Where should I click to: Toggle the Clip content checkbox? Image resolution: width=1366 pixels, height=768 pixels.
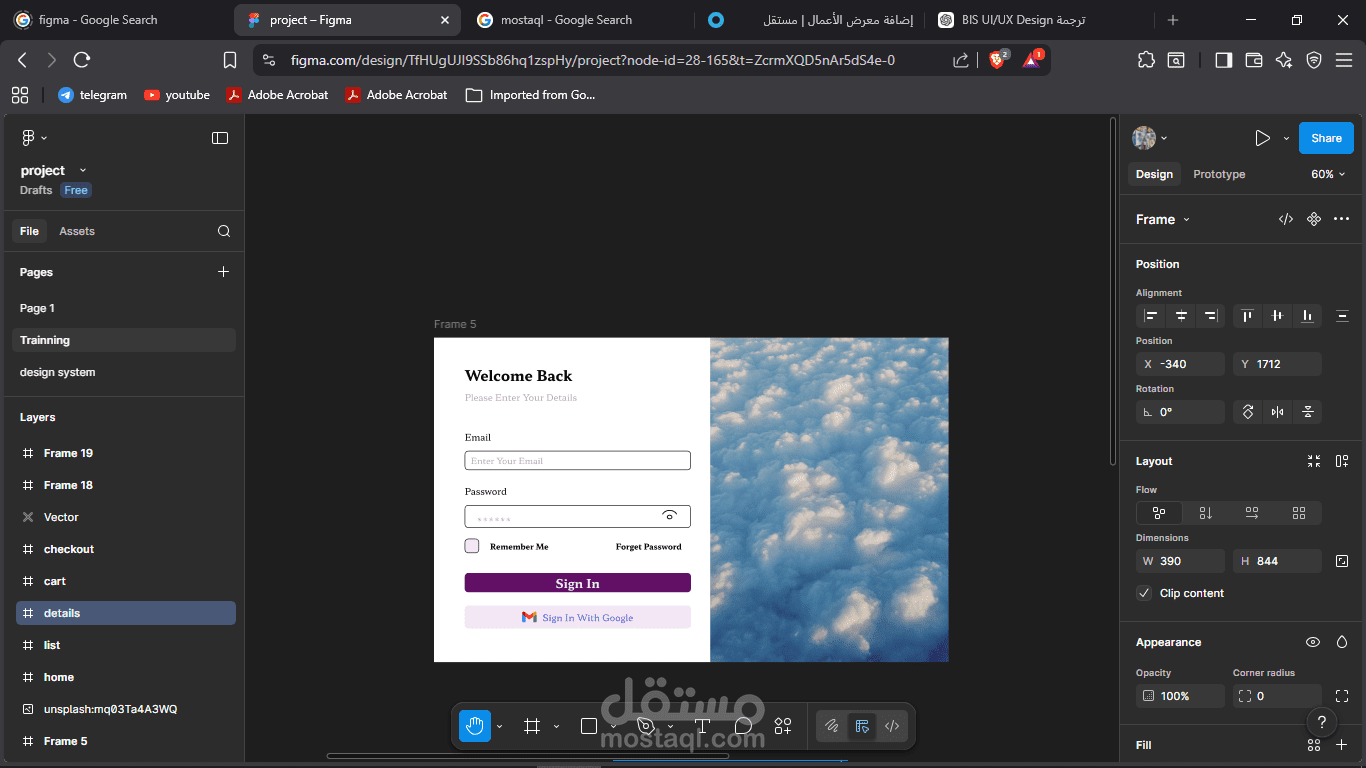coord(1143,592)
